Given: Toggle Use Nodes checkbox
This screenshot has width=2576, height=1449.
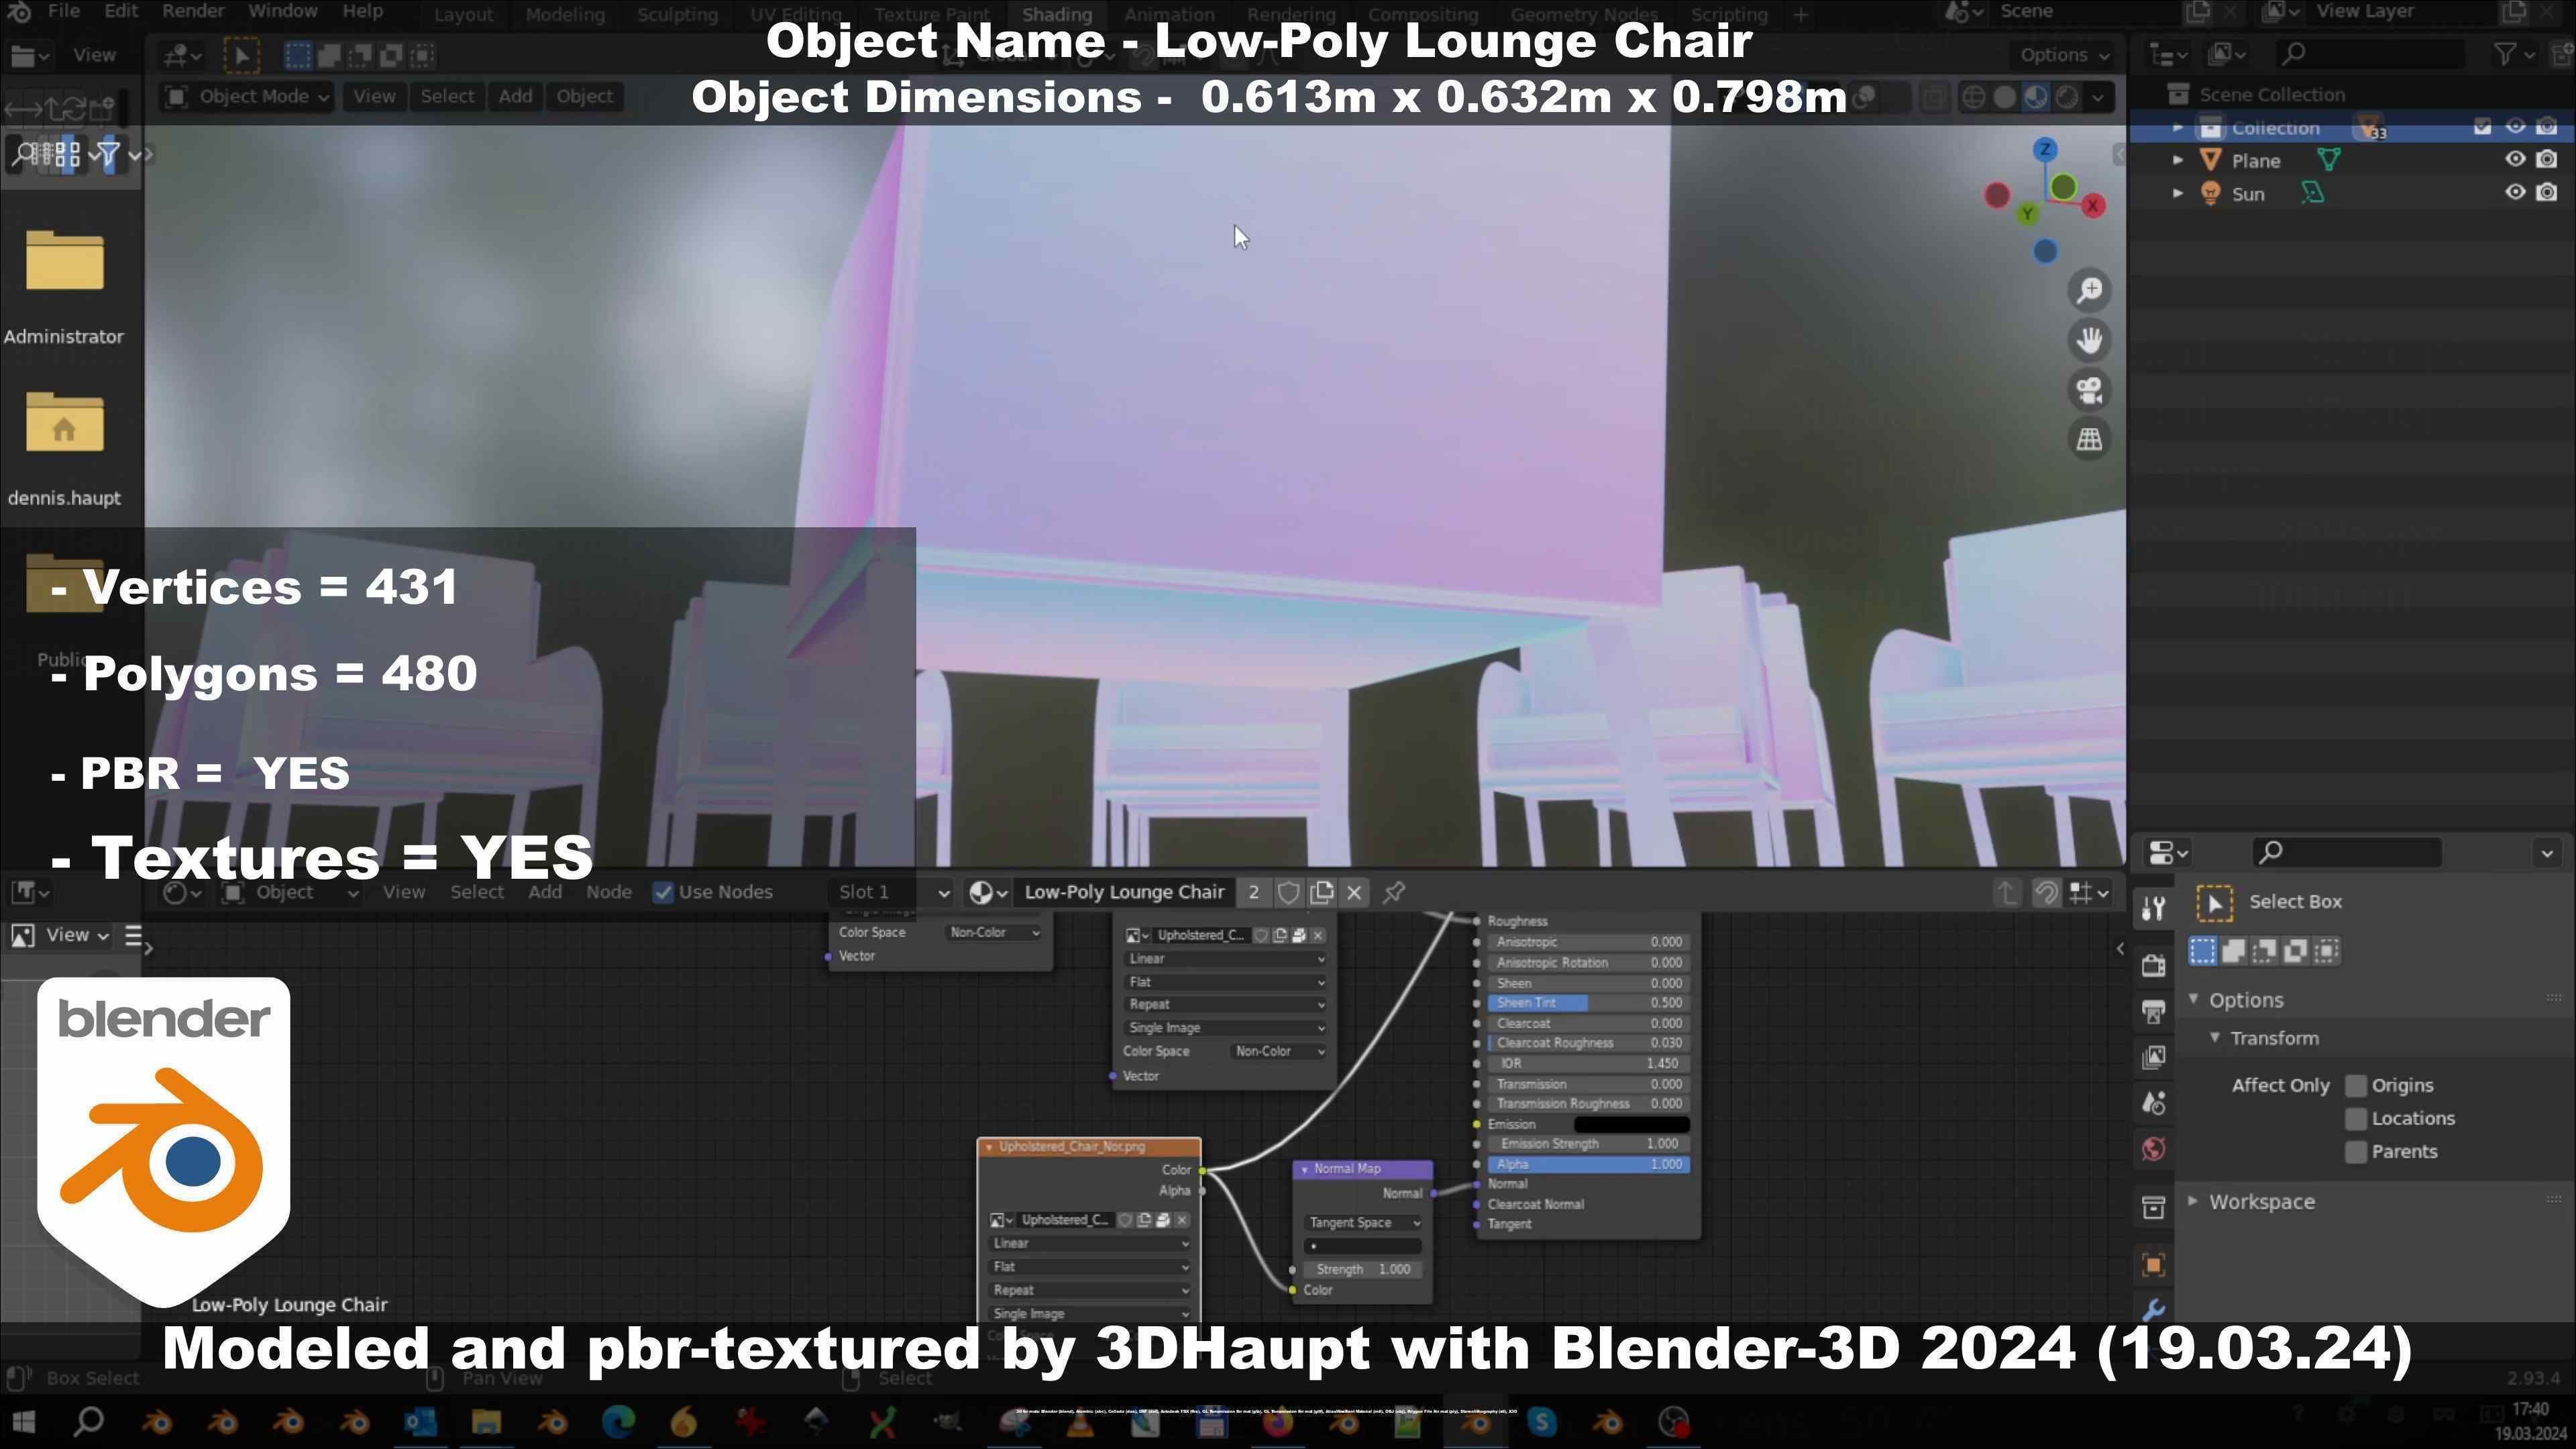Looking at the screenshot, I should tap(662, 892).
